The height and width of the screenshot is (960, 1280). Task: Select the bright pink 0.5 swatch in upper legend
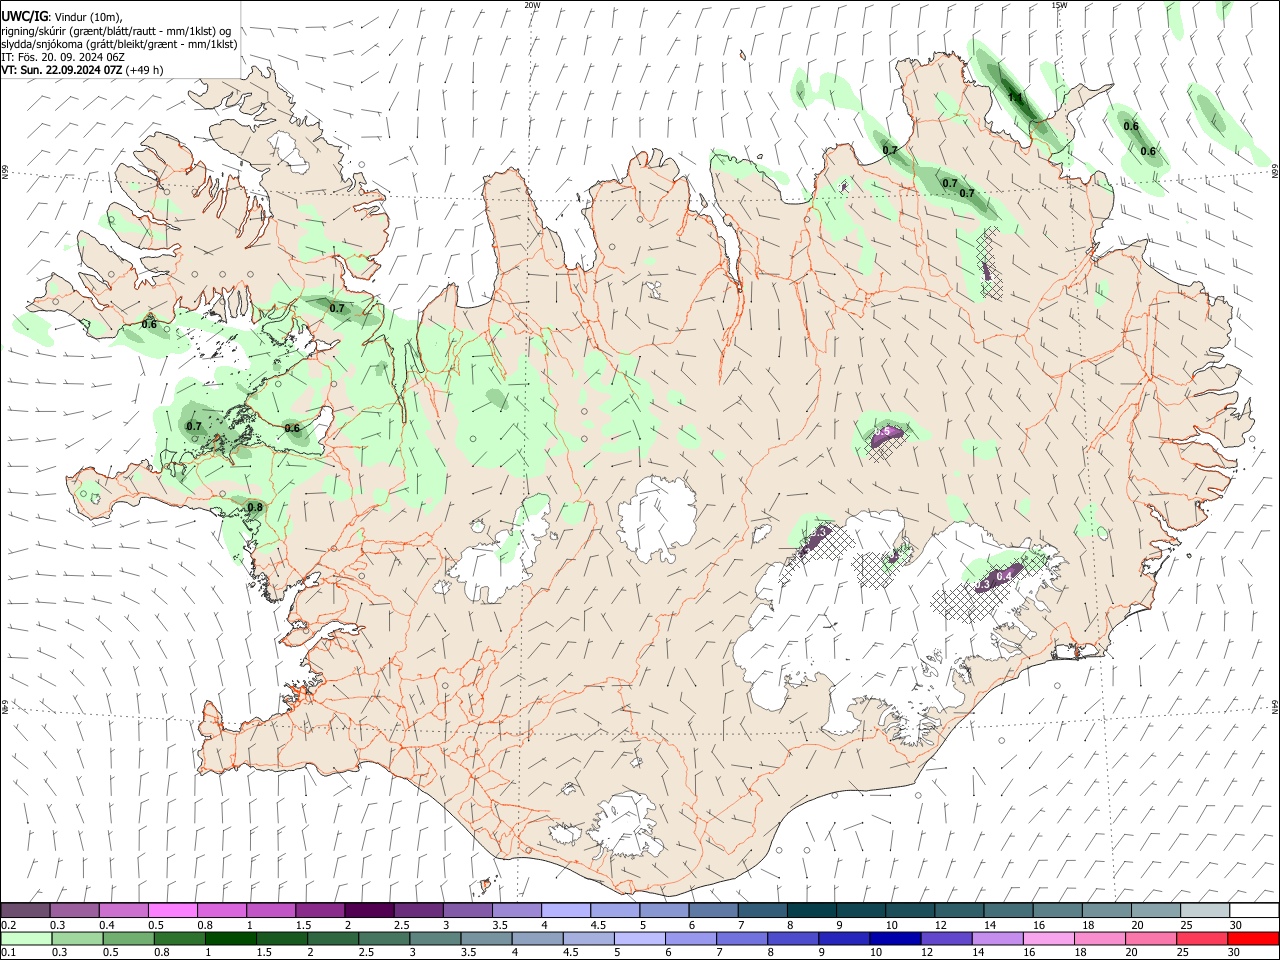173,911
